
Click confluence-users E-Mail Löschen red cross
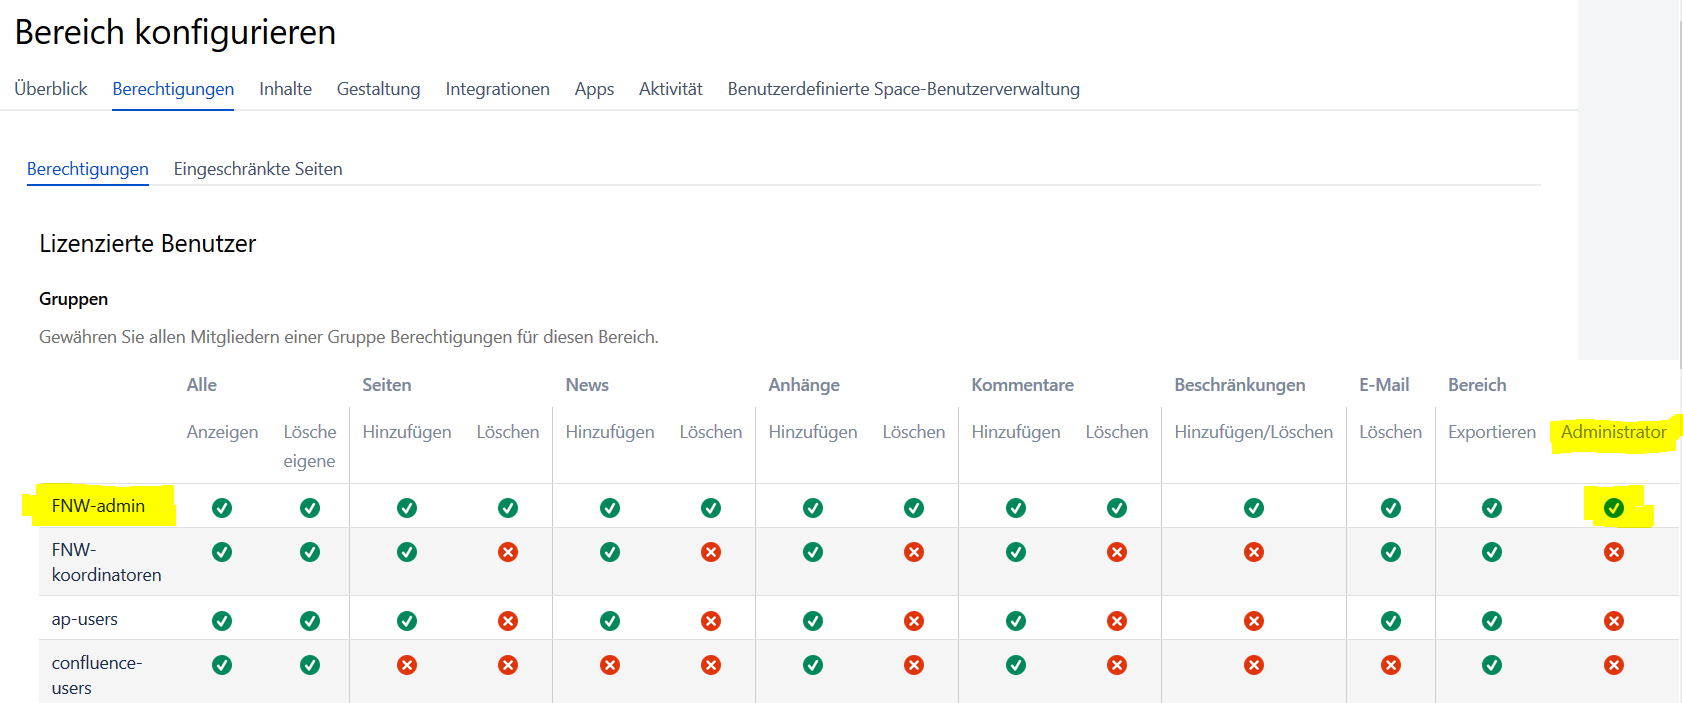1390,665
